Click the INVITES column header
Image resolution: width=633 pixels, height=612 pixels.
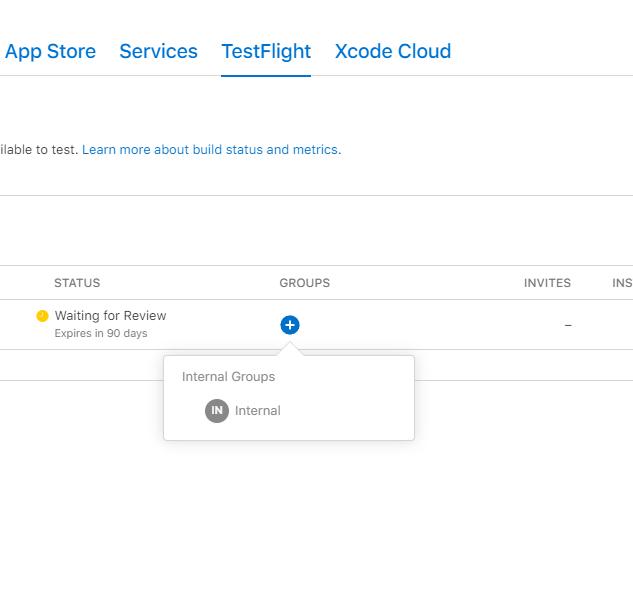point(547,283)
